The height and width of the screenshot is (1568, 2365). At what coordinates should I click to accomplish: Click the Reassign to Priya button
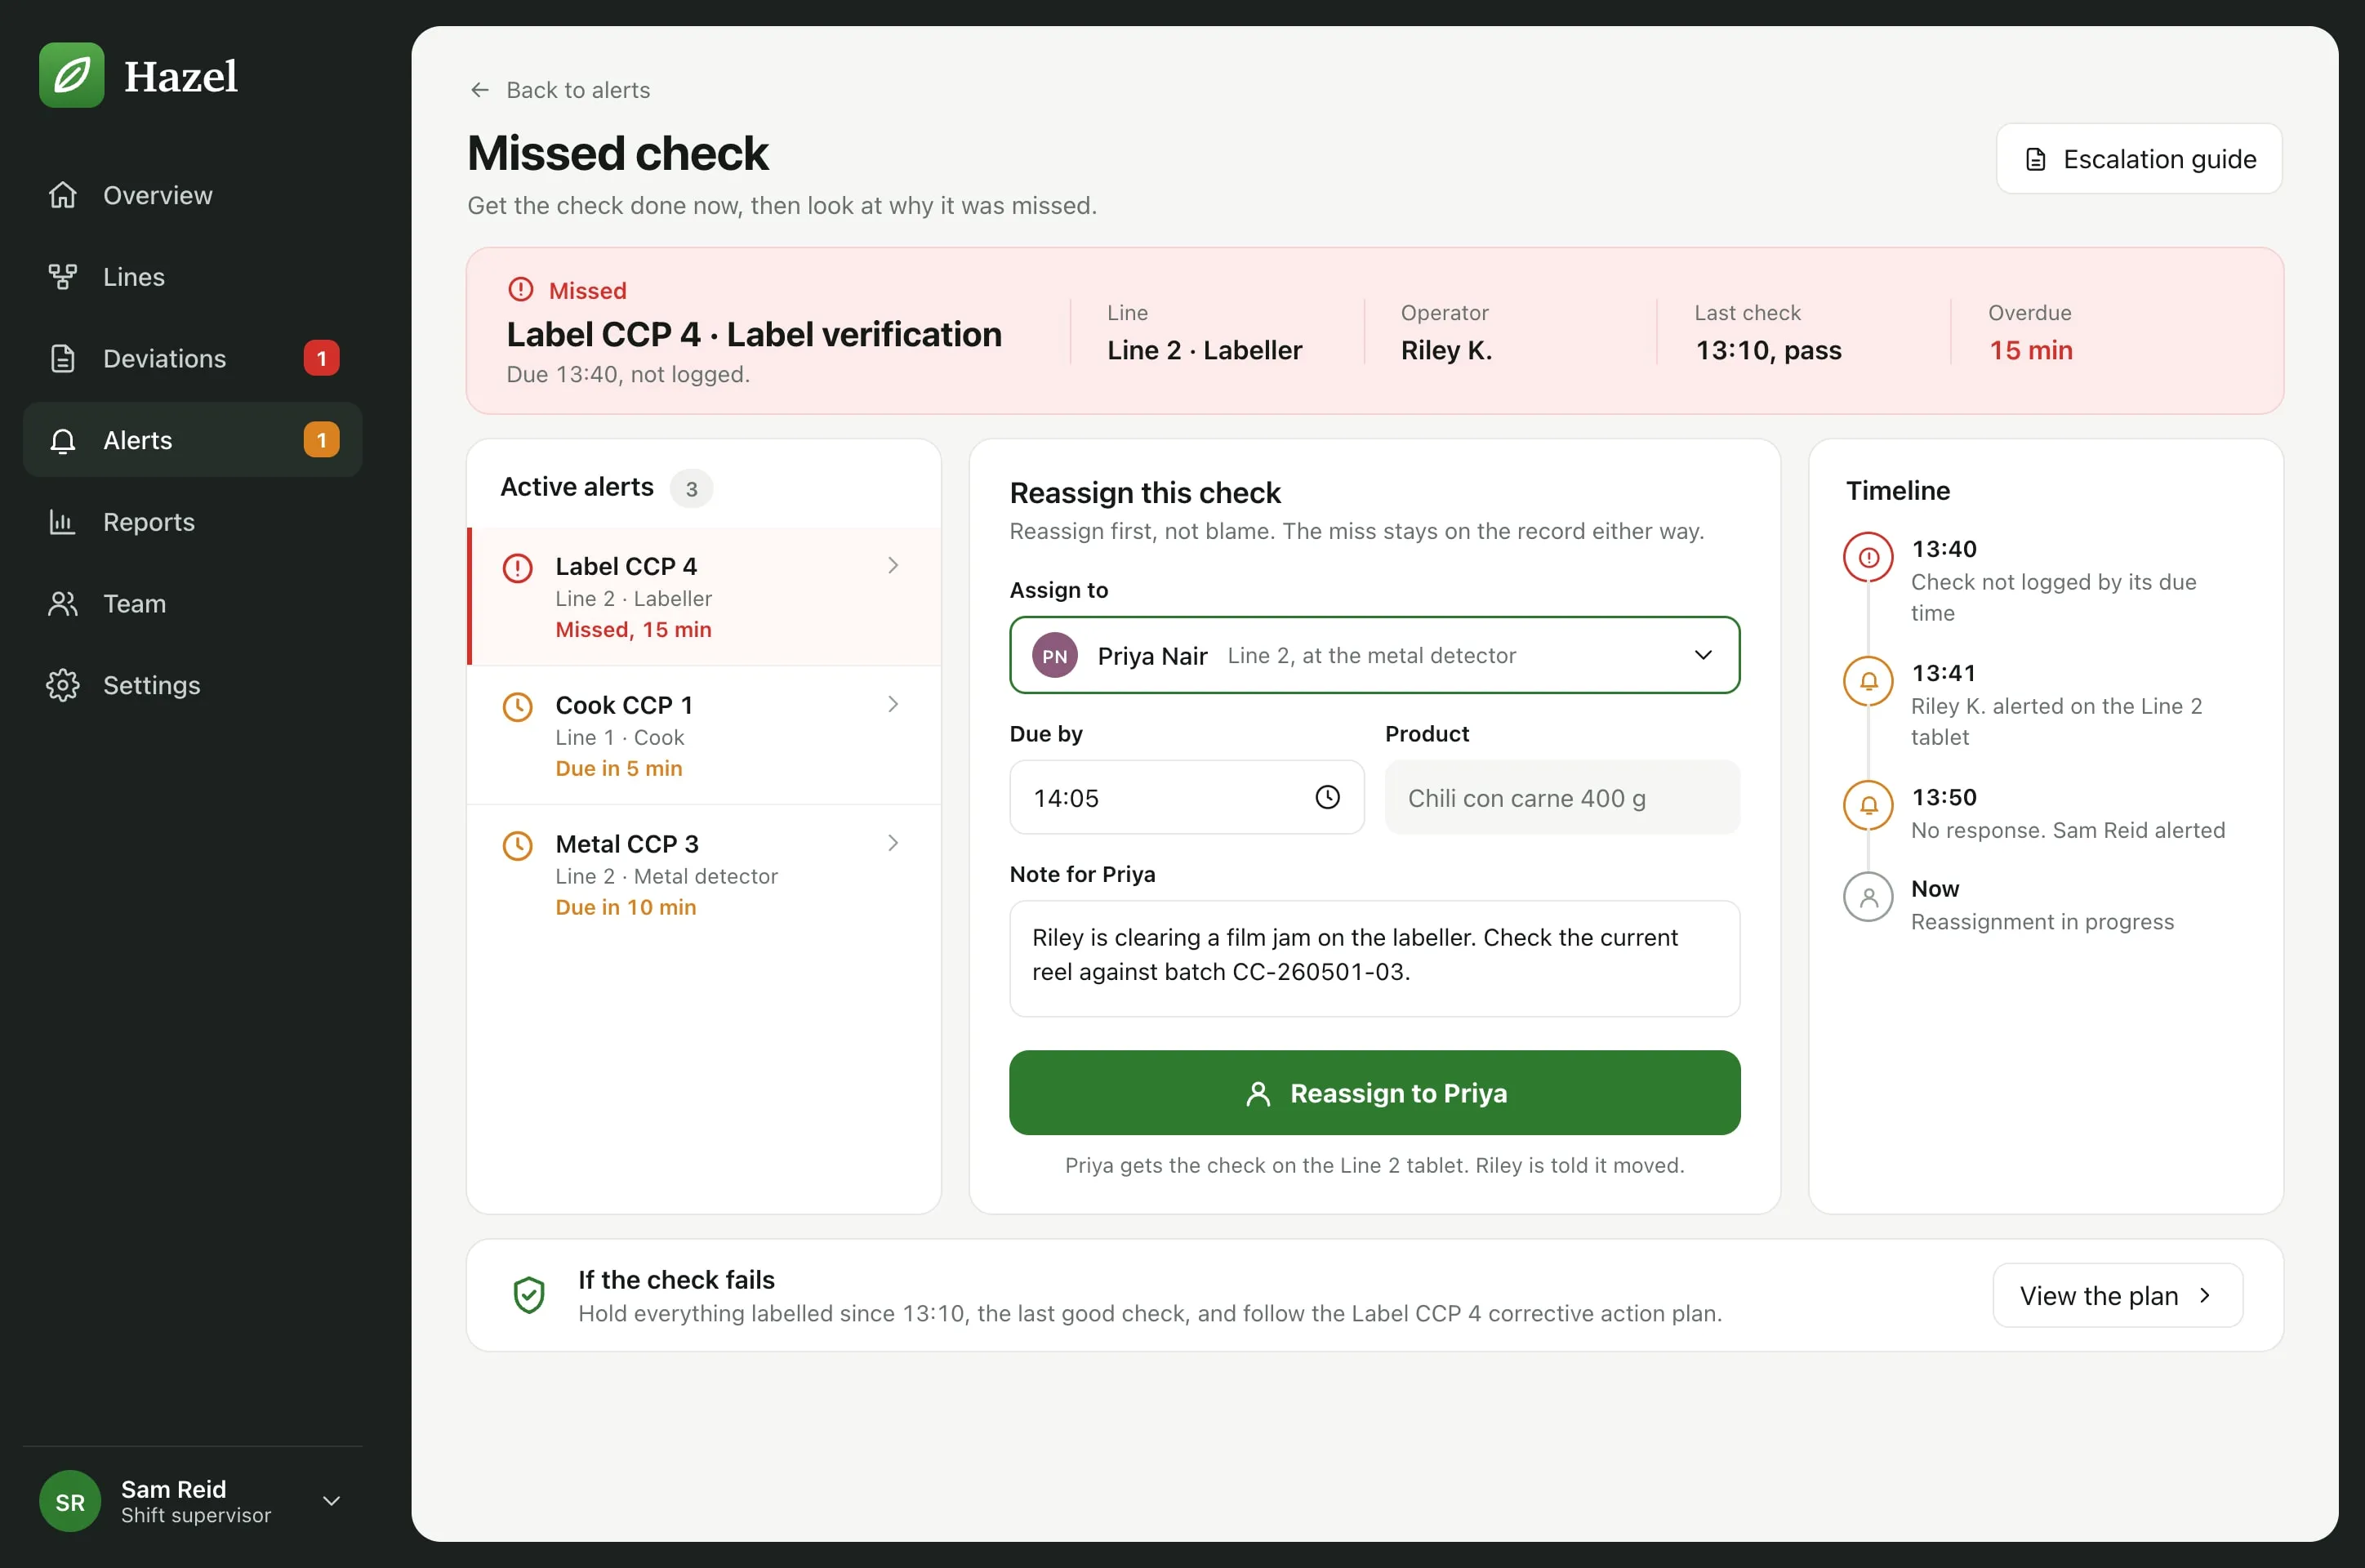(1374, 1093)
